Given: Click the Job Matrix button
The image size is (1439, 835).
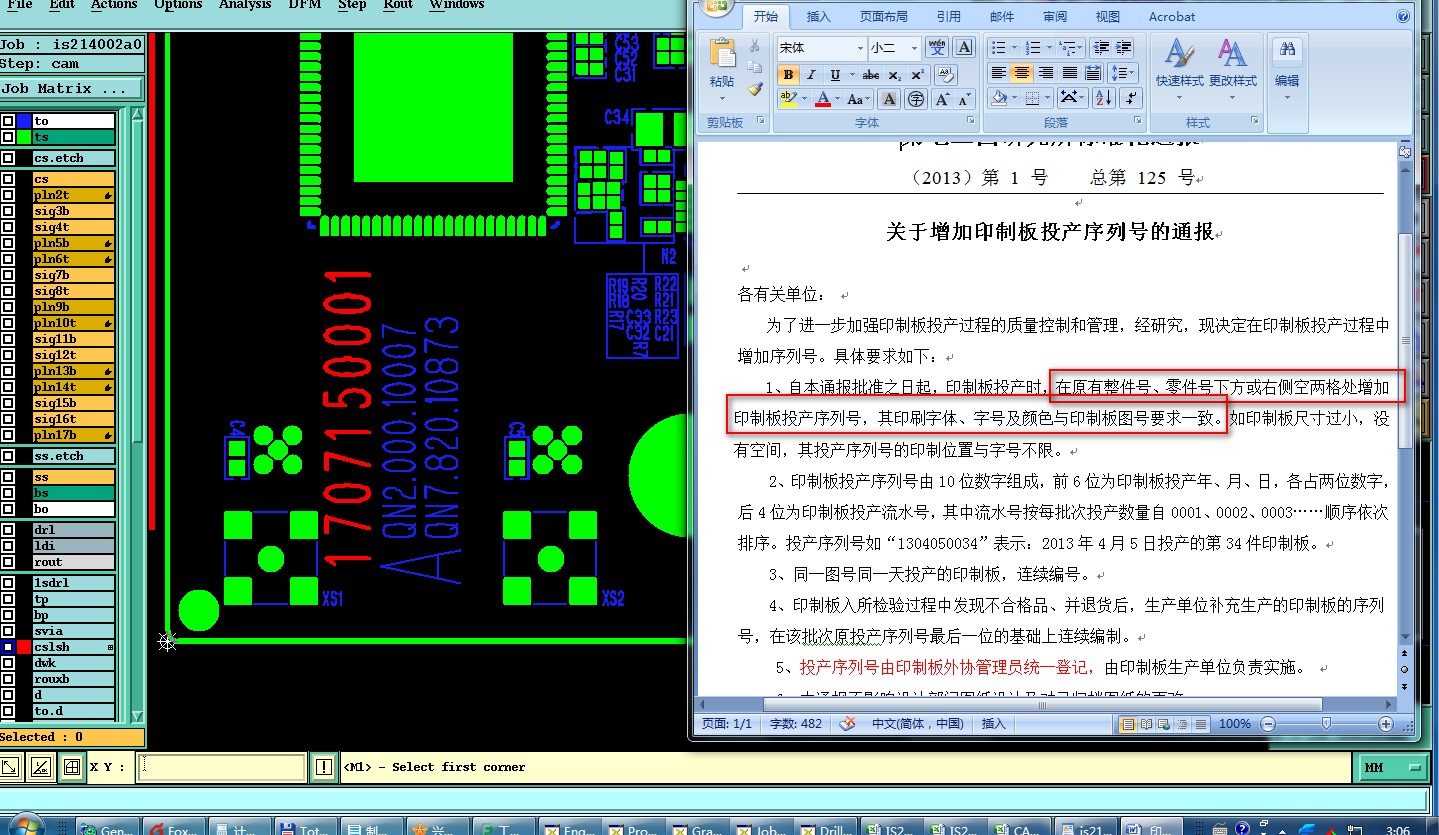Looking at the screenshot, I should click(72, 89).
